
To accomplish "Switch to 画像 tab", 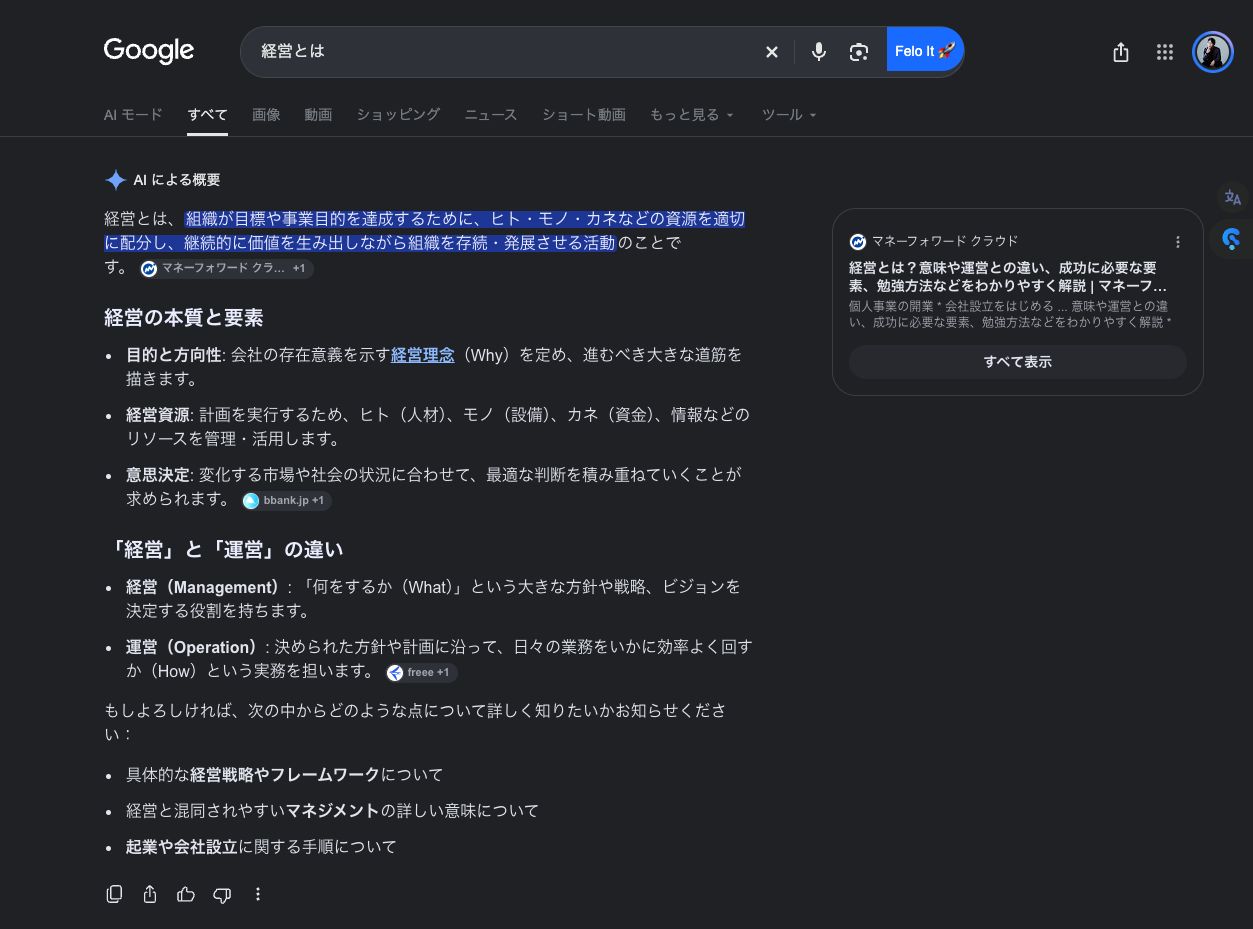I will click(x=266, y=115).
